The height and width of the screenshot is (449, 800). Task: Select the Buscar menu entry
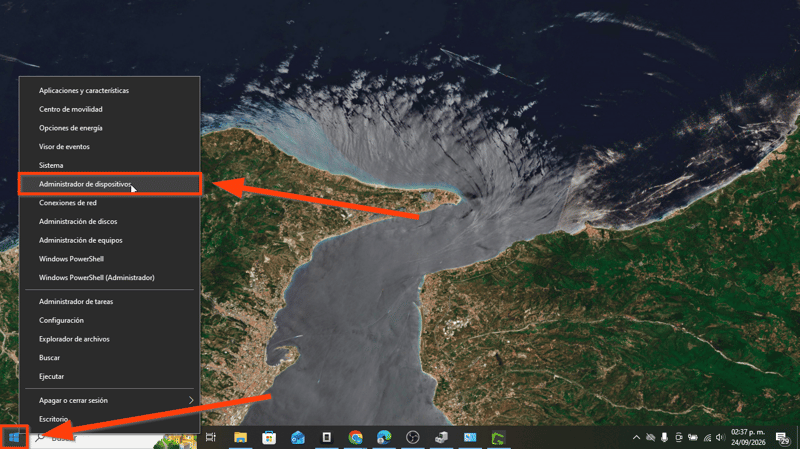(x=109, y=358)
